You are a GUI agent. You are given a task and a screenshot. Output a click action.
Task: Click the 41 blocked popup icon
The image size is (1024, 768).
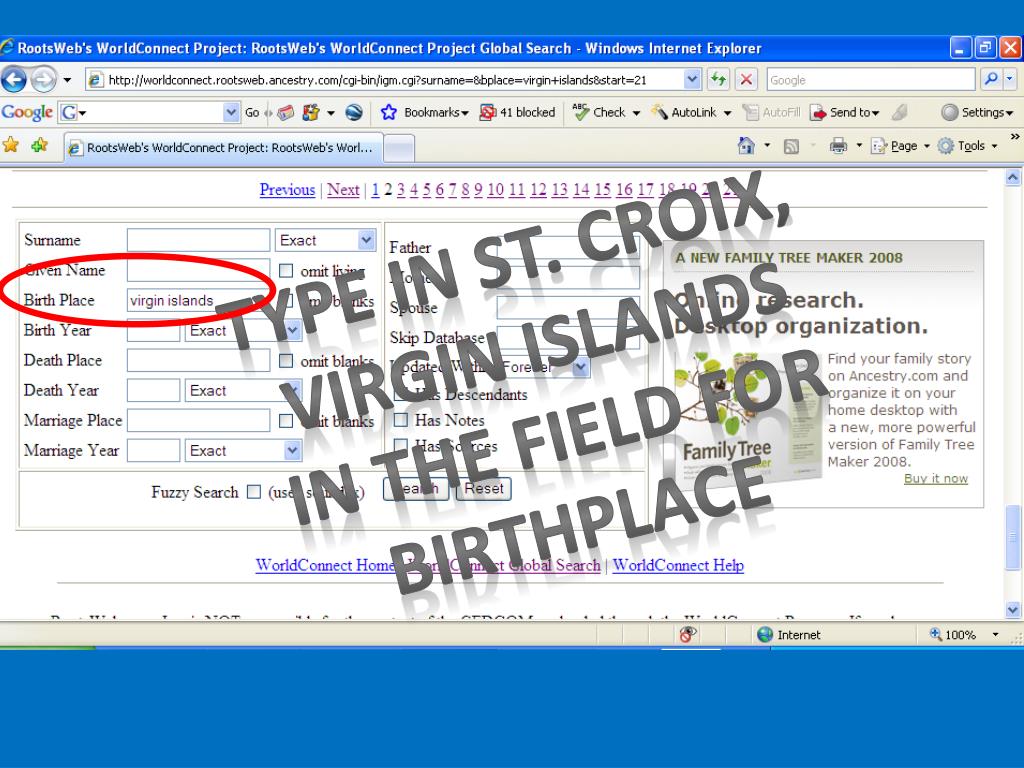click(x=487, y=112)
